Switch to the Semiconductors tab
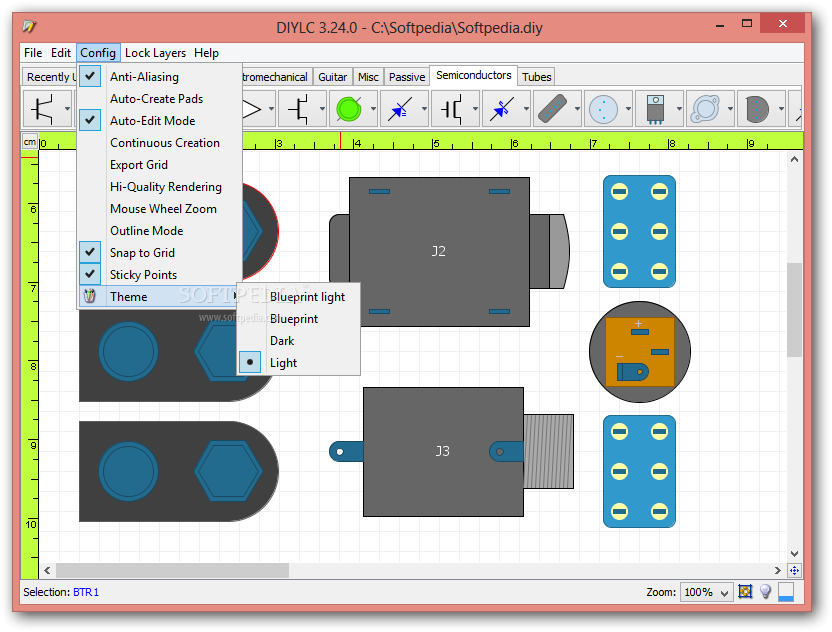The height and width of the screenshot is (632, 832). pos(473,75)
